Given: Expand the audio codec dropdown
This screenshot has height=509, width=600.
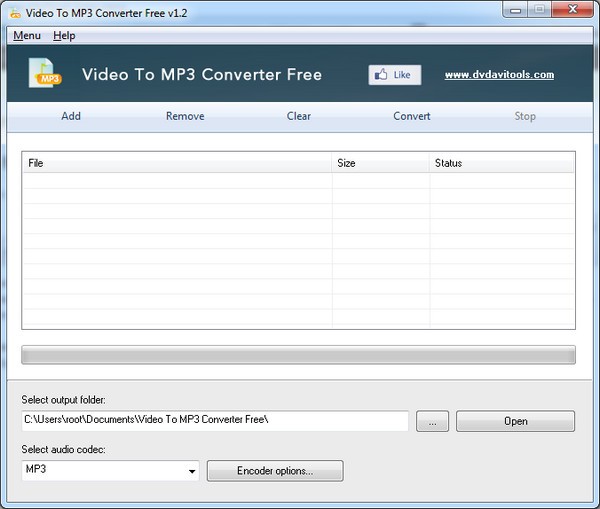Looking at the screenshot, I should coord(191,471).
